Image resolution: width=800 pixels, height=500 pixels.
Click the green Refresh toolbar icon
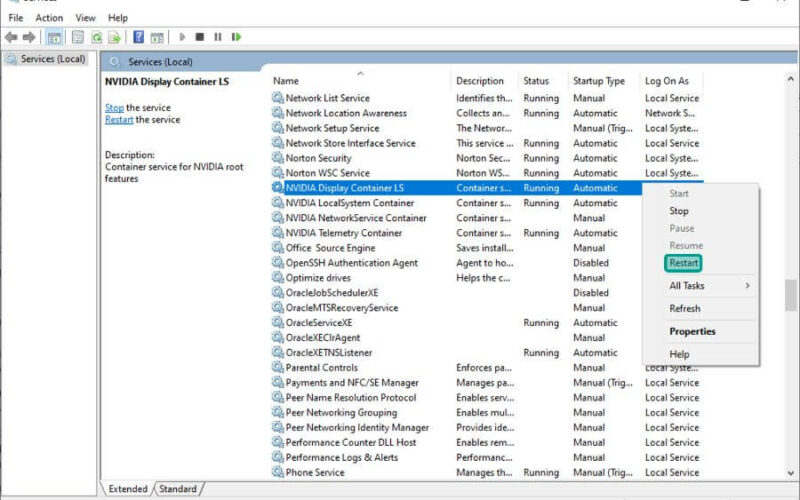click(x=96, y=37)
